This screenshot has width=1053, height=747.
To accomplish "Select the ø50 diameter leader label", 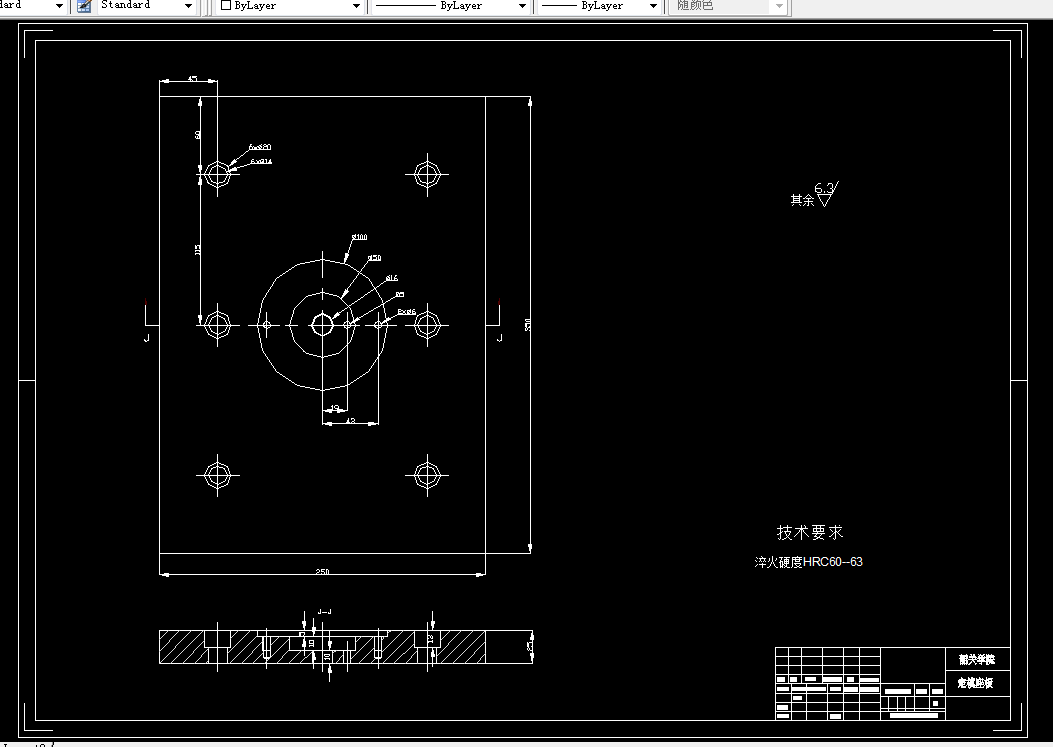I will click(x=375, y=258).
